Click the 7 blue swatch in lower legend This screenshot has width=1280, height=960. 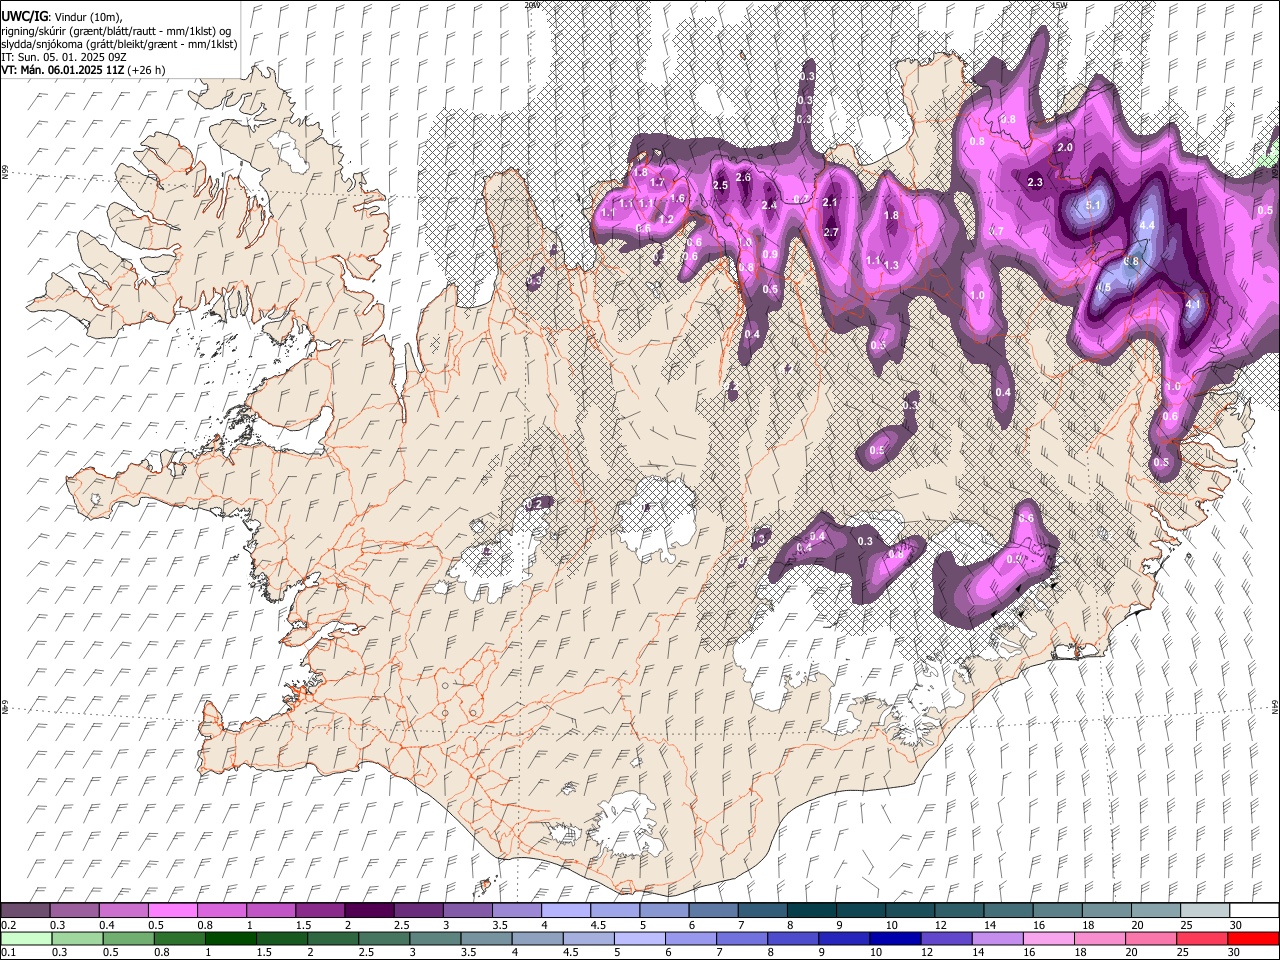point(741,938)
